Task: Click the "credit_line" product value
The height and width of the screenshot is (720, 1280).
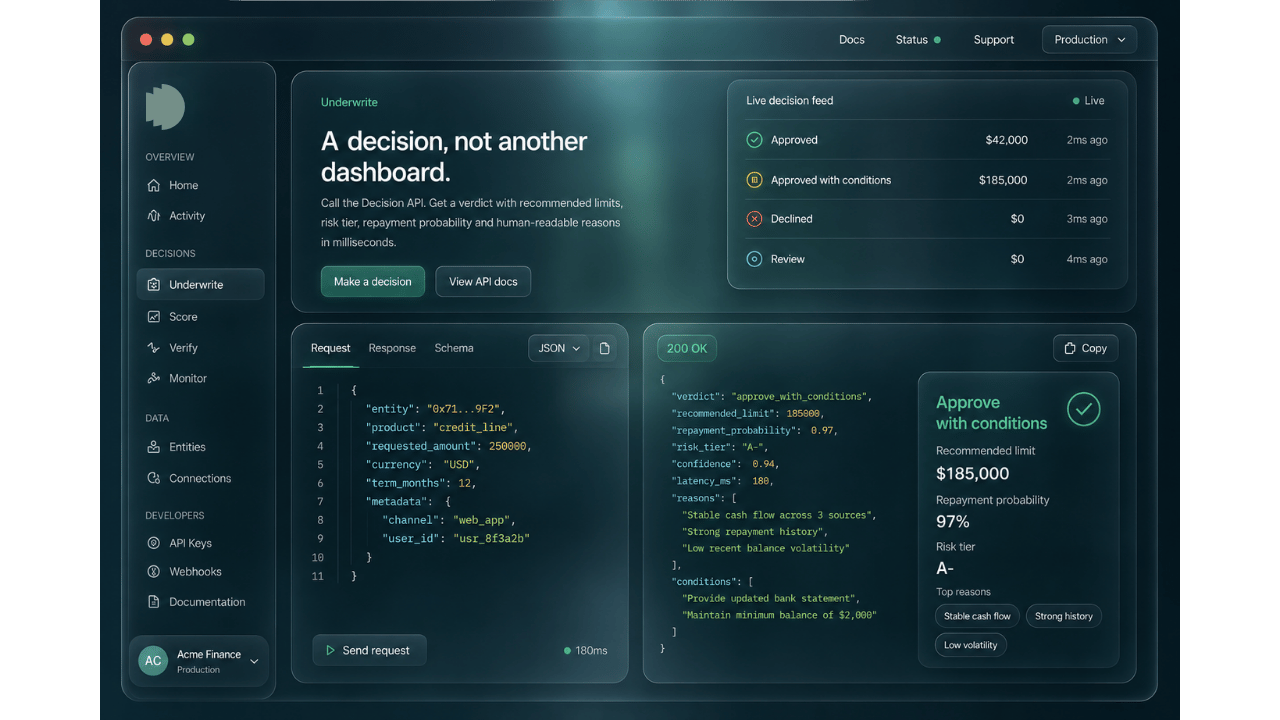Action: pyautogui.click(x=472, y=427)
